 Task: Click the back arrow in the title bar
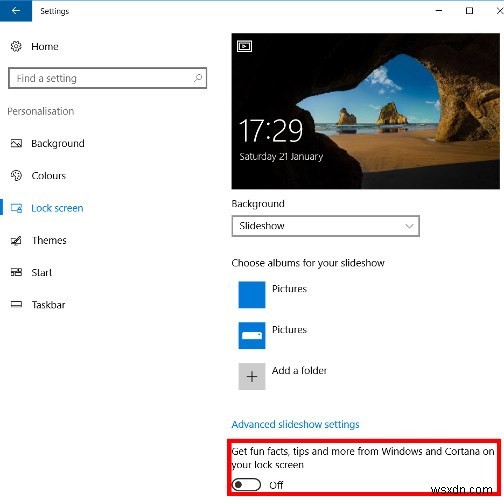point(16,11)
